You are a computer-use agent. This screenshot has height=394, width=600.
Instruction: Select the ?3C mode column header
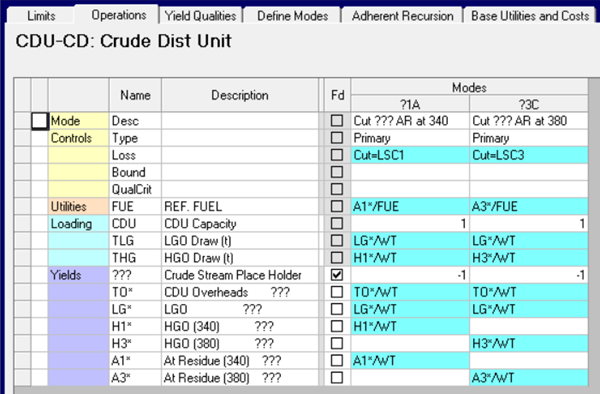click(529, 104)
